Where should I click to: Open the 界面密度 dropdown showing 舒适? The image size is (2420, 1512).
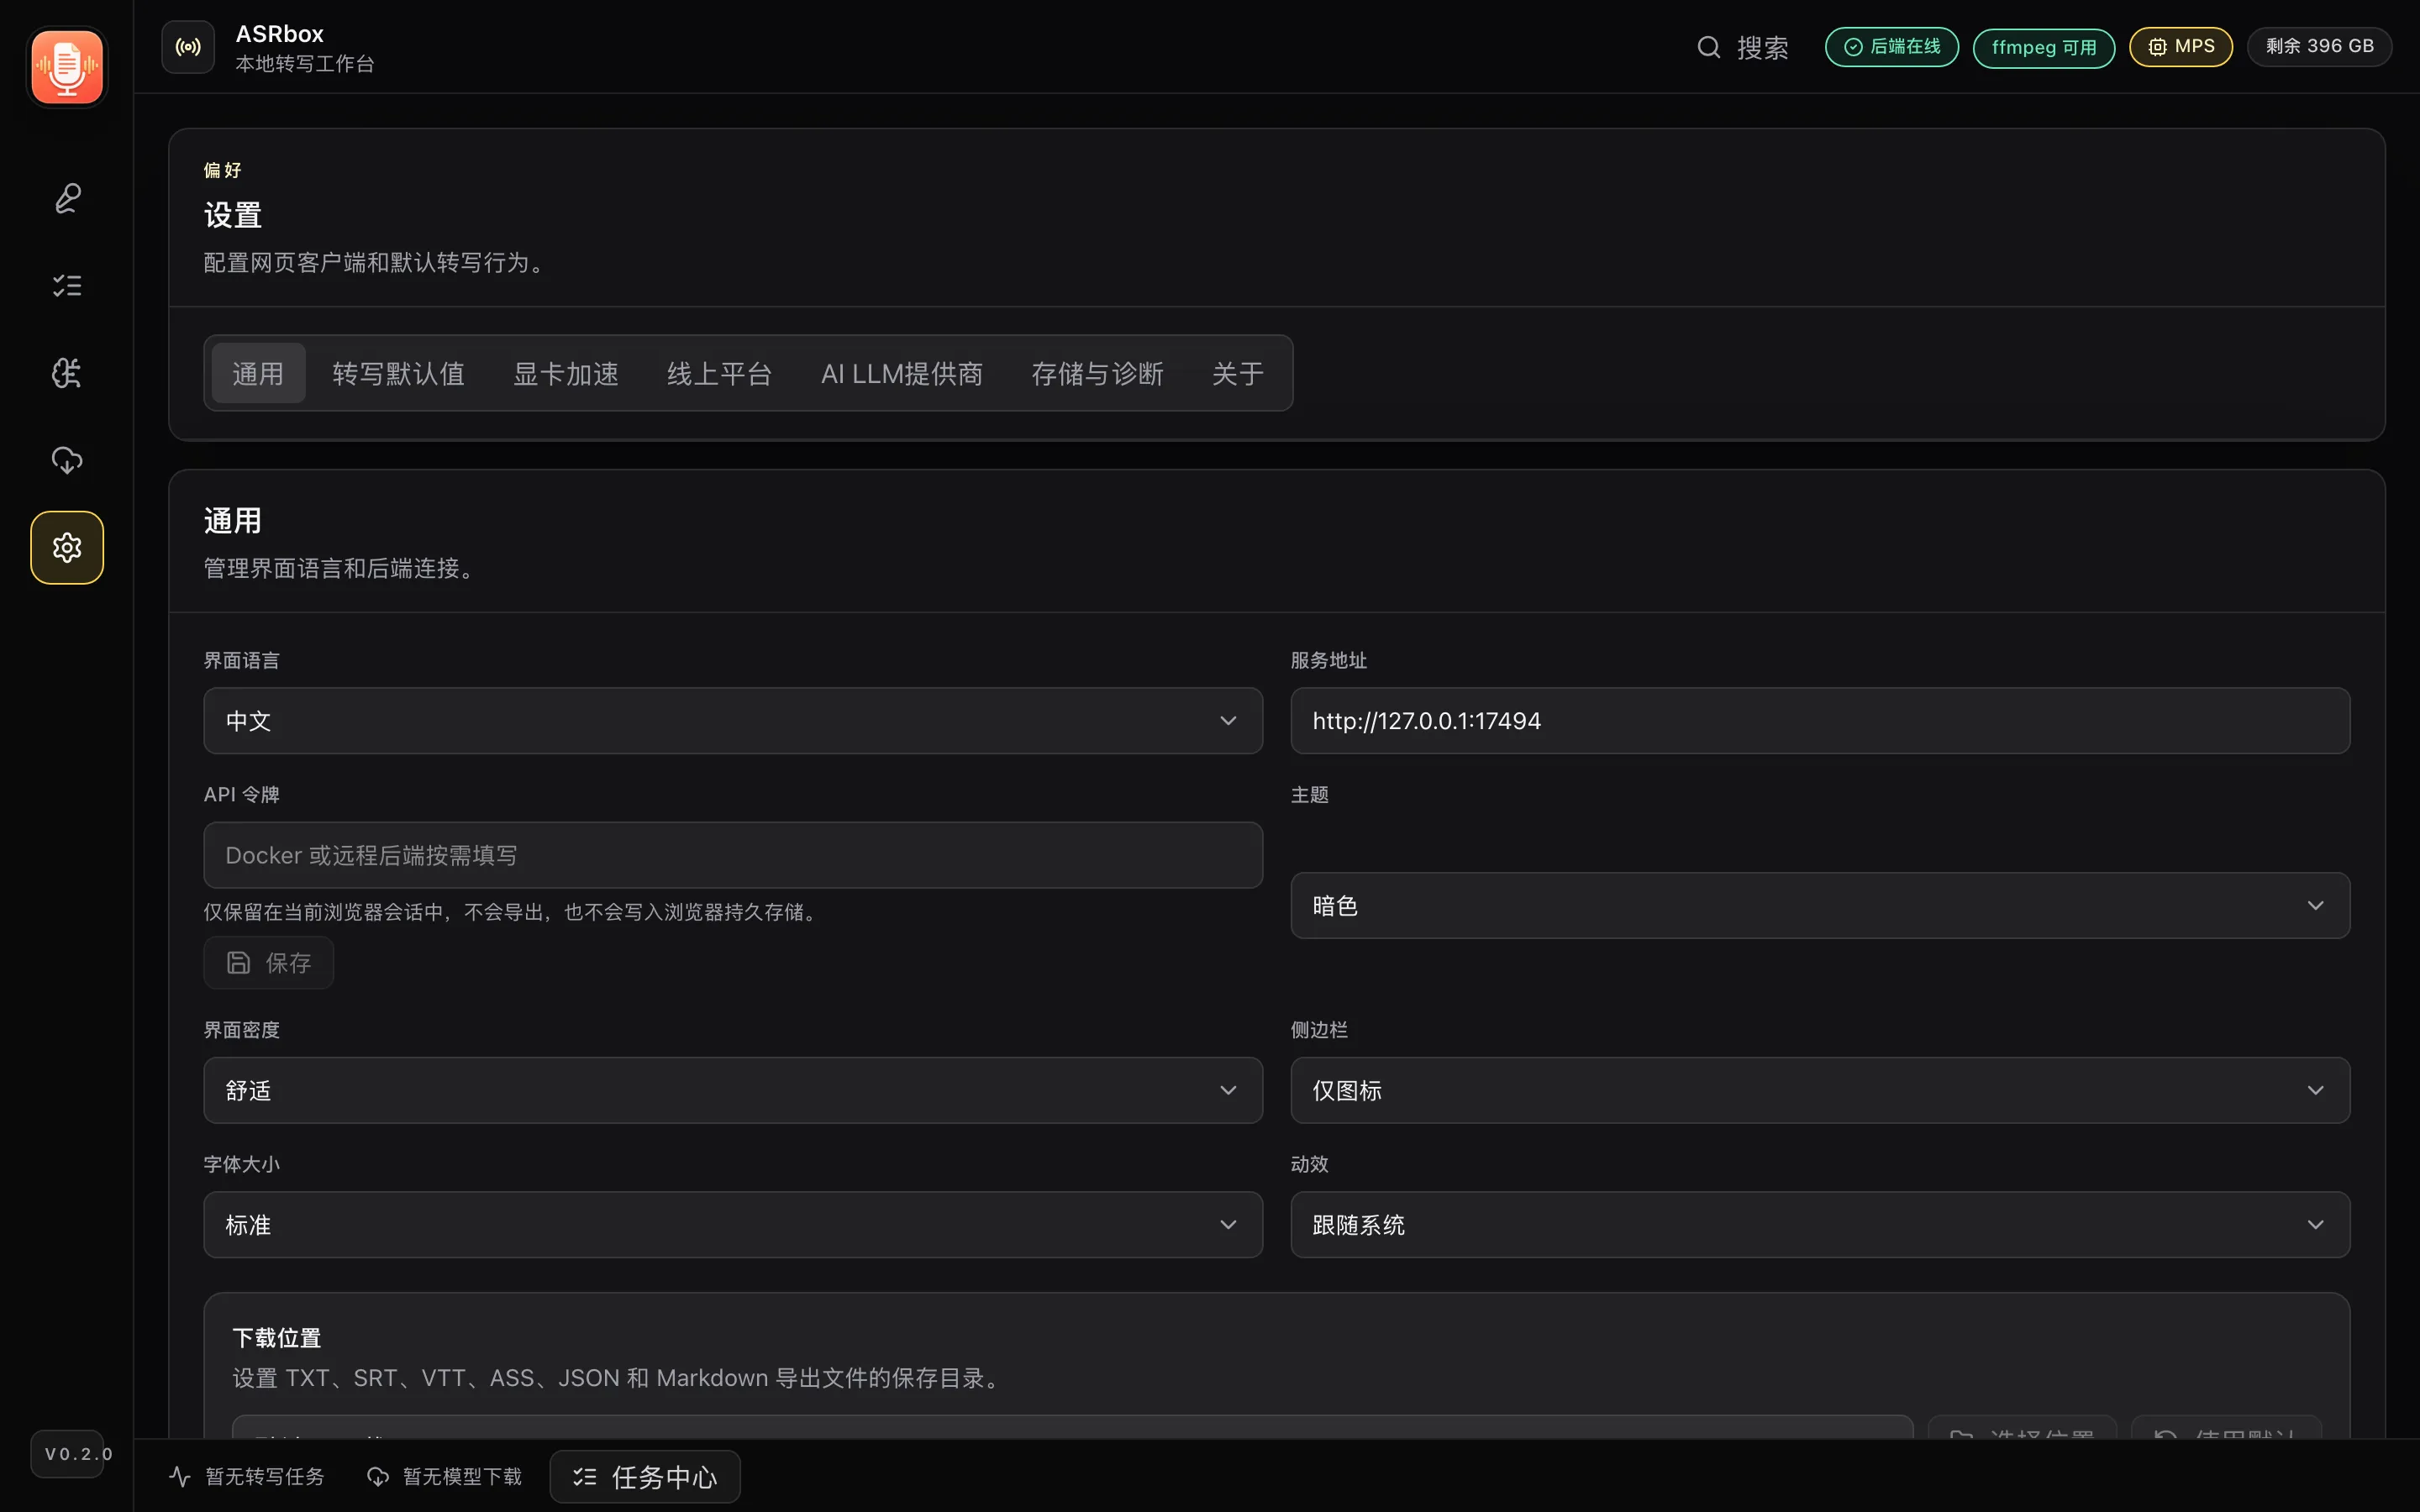(733, 1090)
